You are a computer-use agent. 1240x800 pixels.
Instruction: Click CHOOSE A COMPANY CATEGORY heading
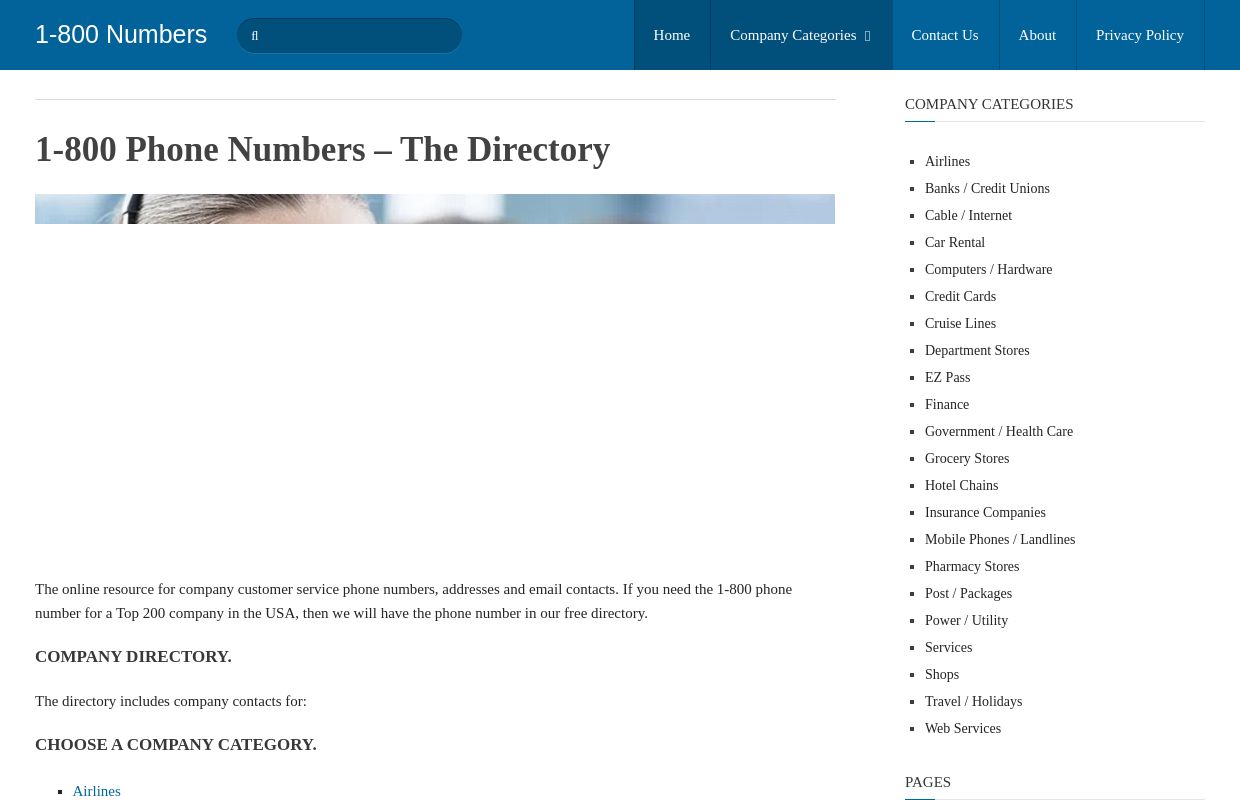point(176,745)
